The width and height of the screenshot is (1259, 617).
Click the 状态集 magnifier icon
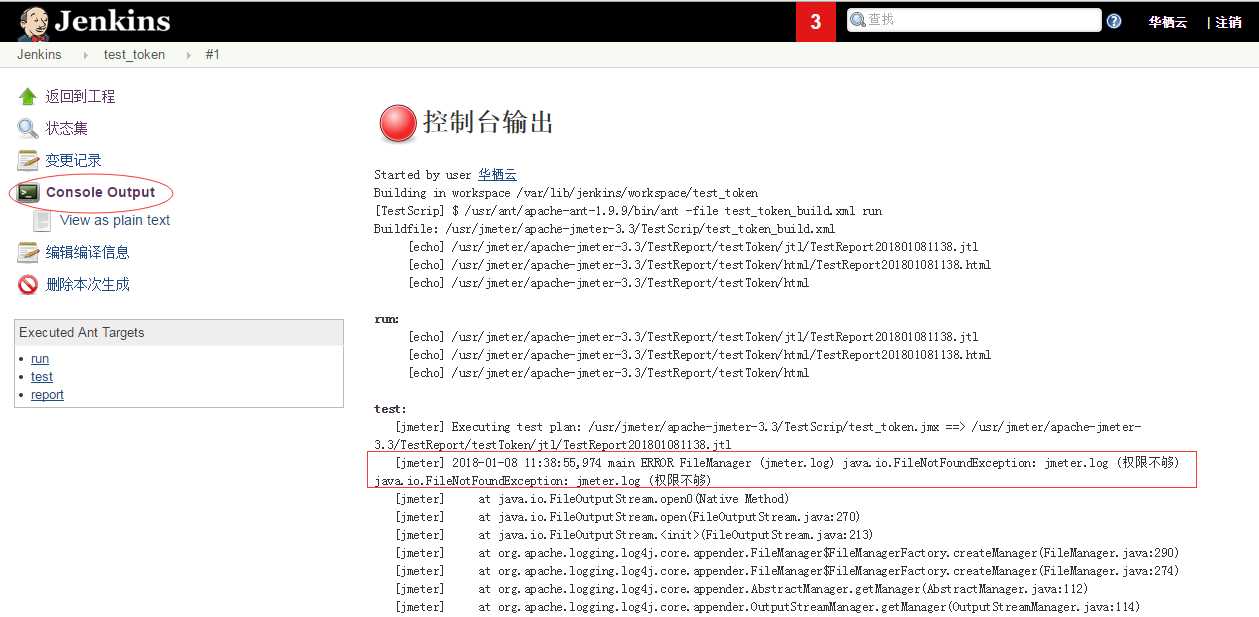click(28, 128)
